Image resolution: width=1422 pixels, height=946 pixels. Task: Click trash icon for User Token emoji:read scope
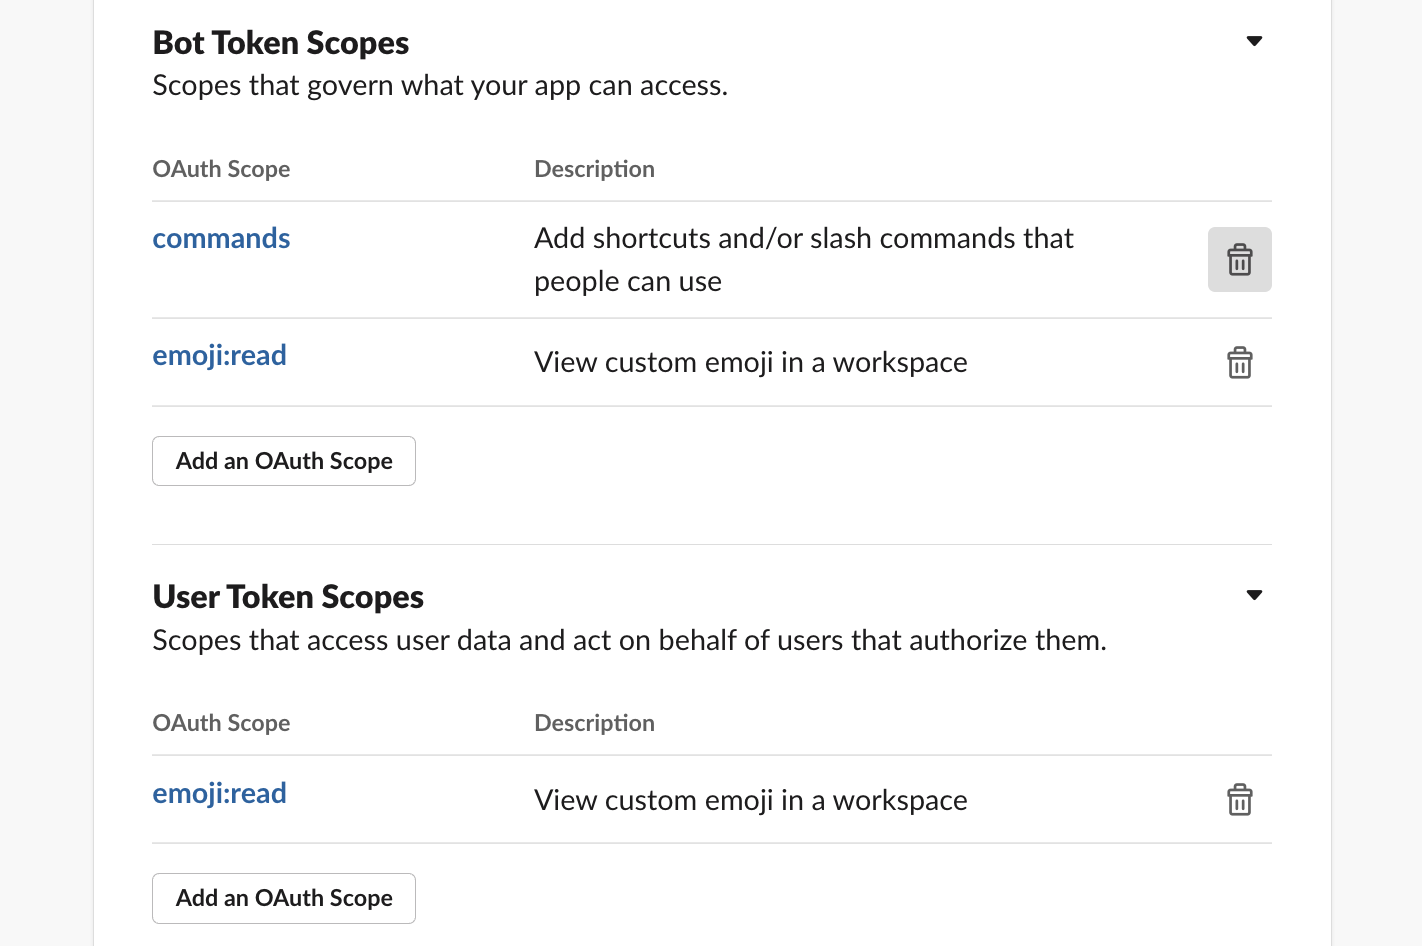(x=1239, y=800)
